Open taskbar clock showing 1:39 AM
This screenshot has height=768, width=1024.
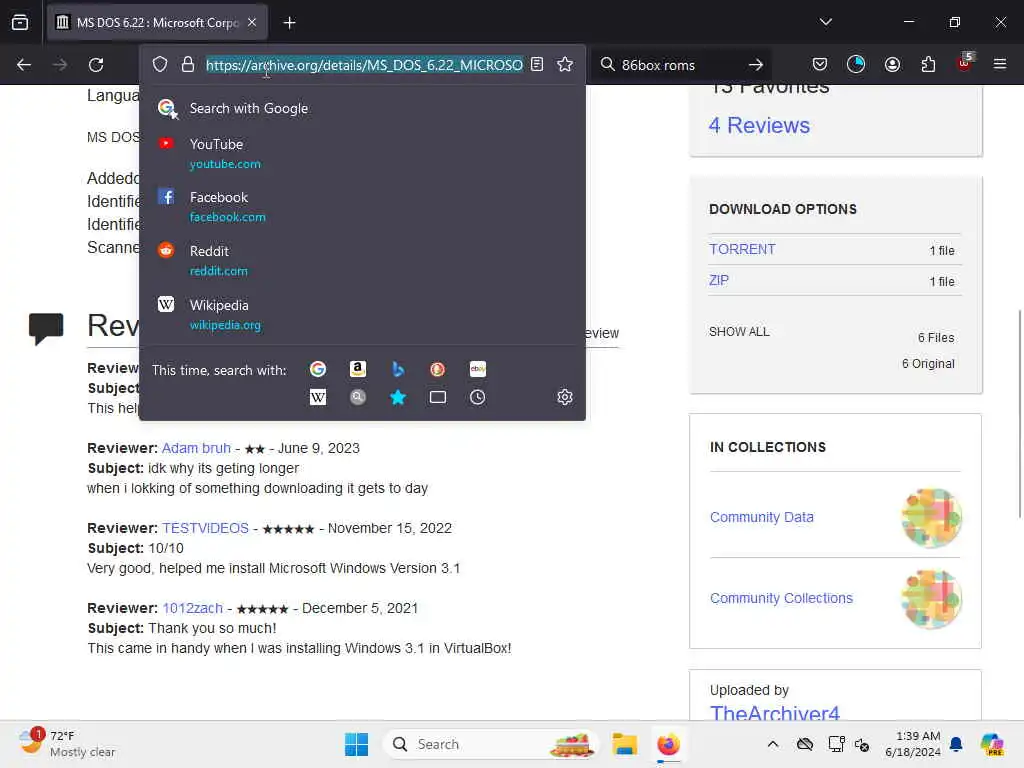click(x=912, y=744)
